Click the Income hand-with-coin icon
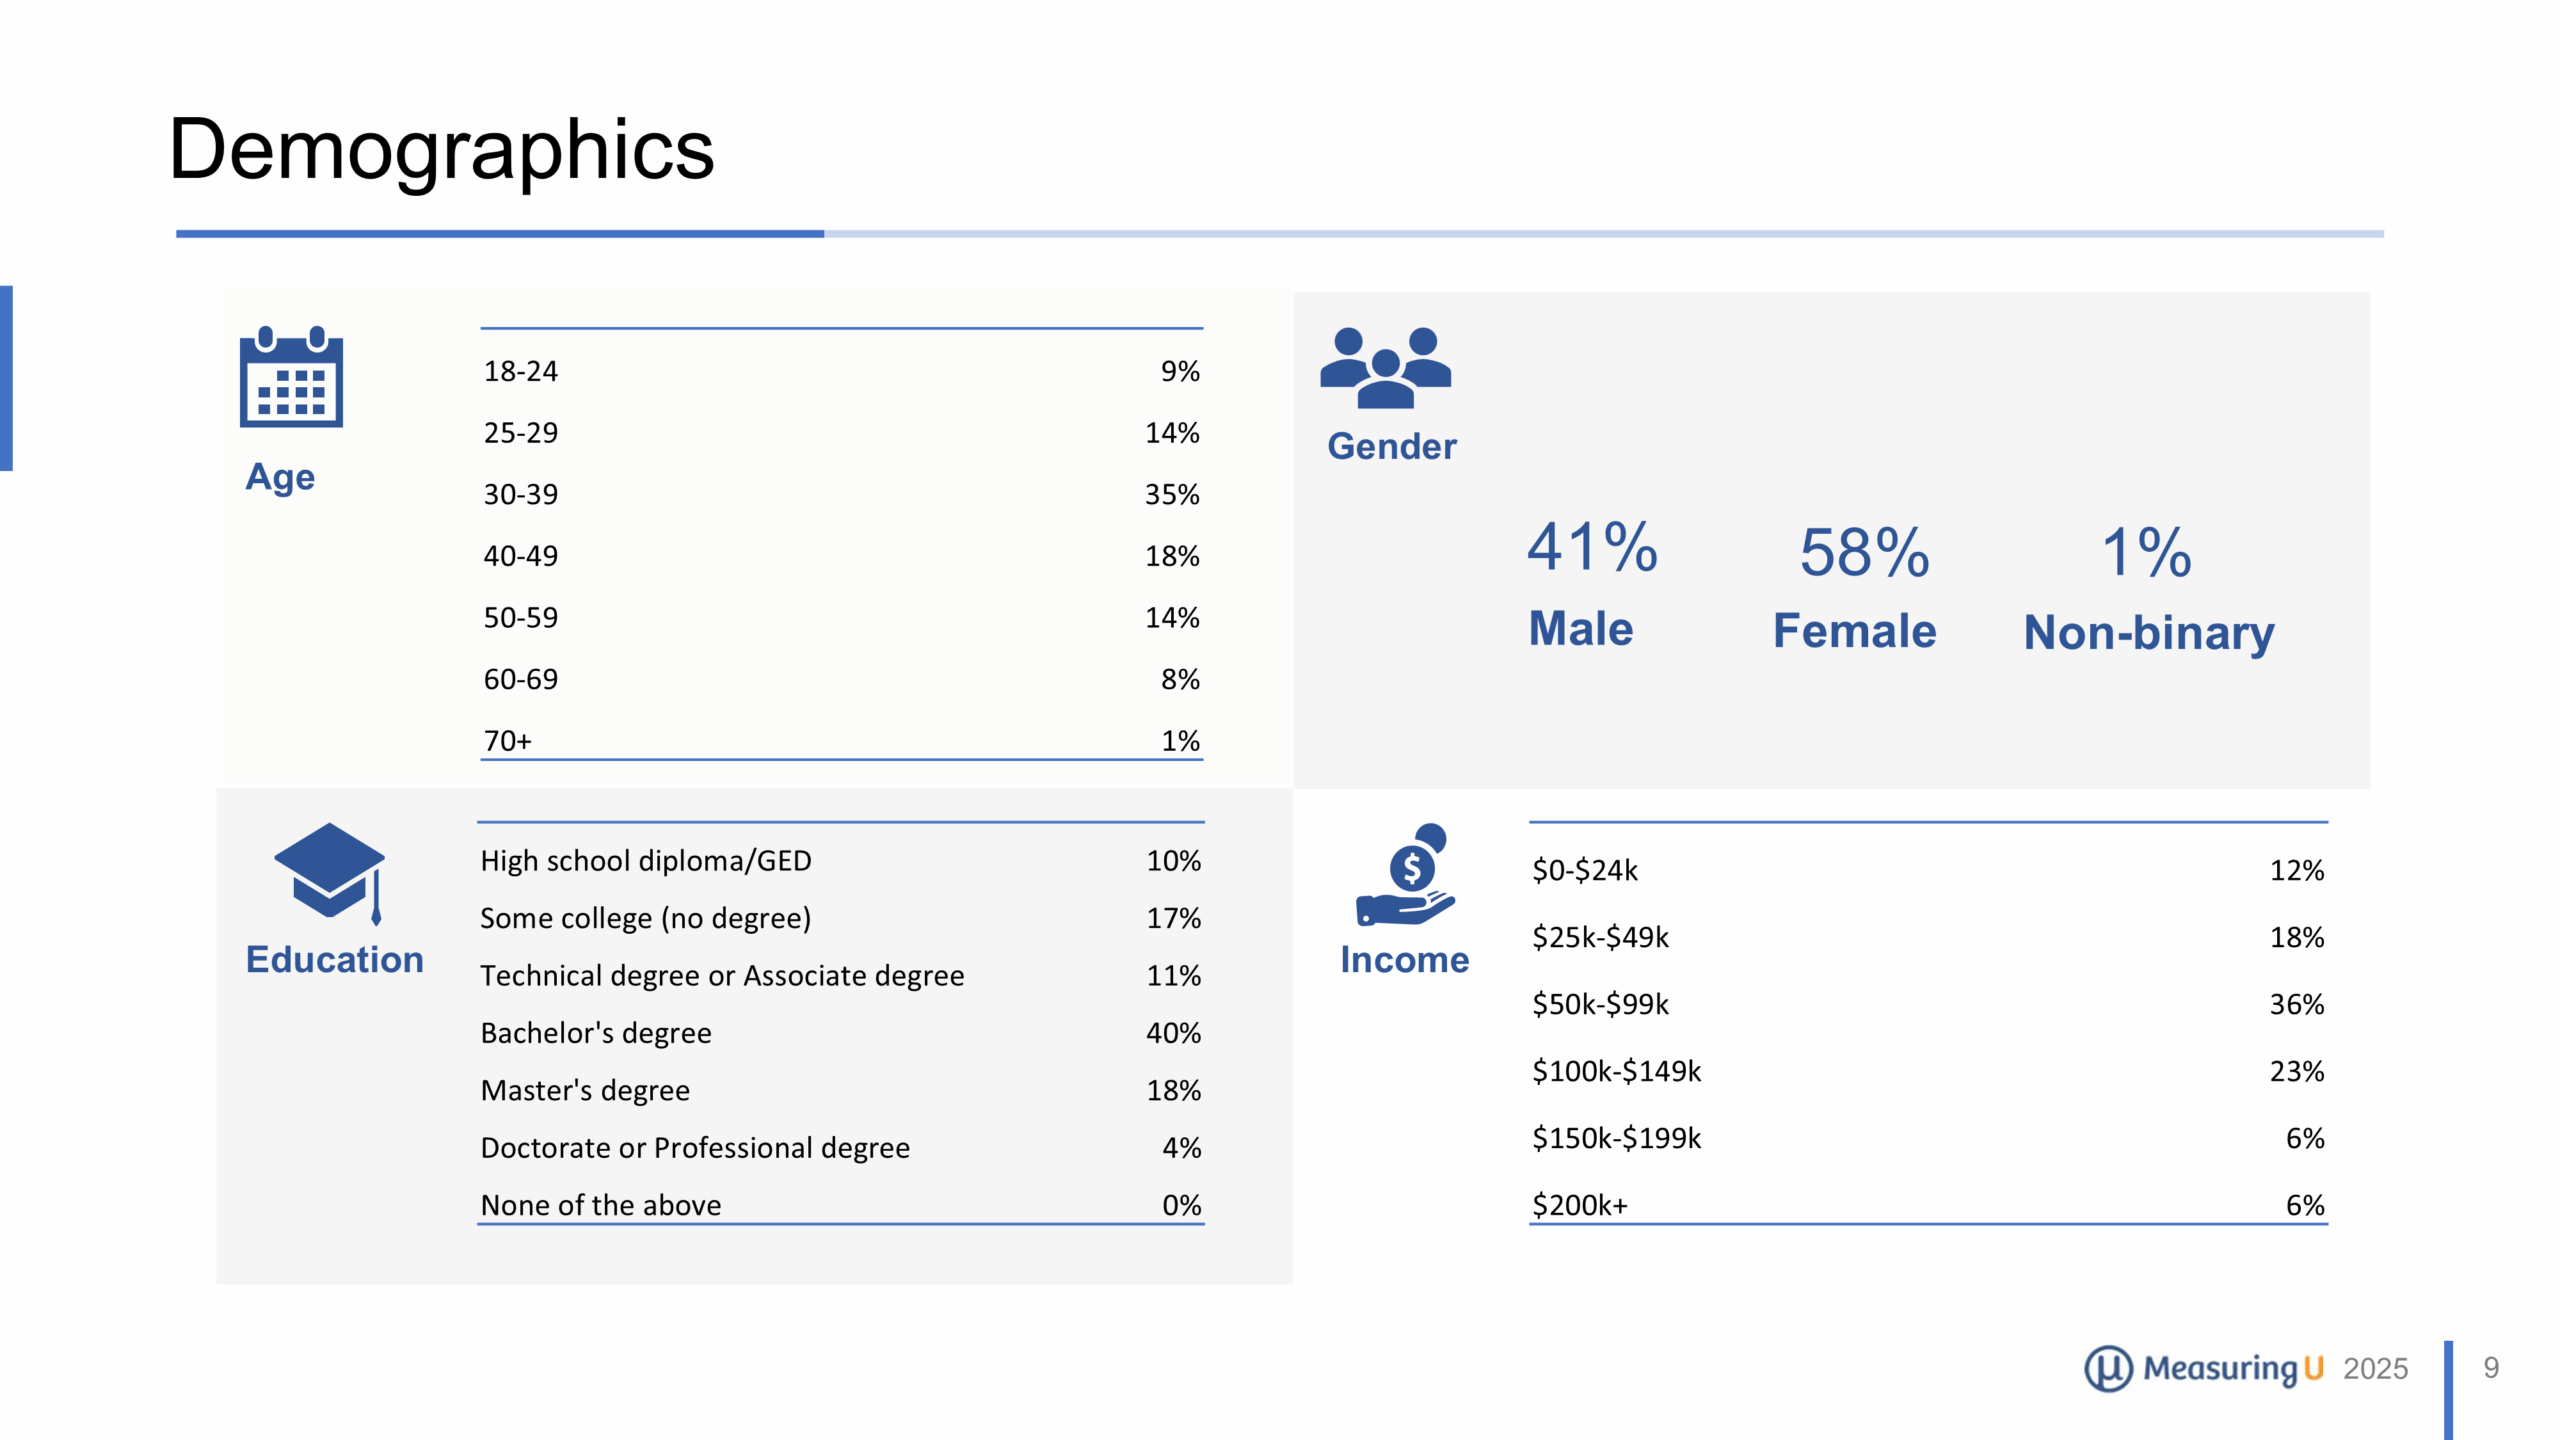Image resolution: width=2560 pixels, height=1440 pixels. click(x=1405, y=876)
